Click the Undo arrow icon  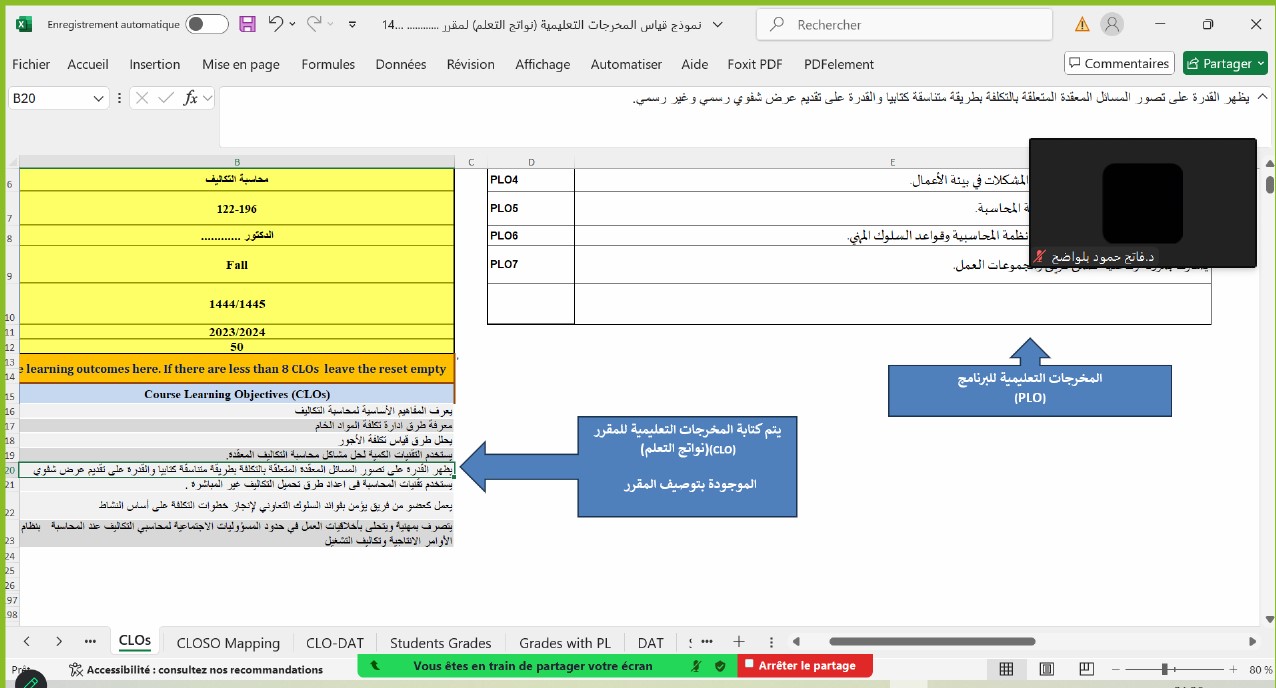(x=276, y=24)
